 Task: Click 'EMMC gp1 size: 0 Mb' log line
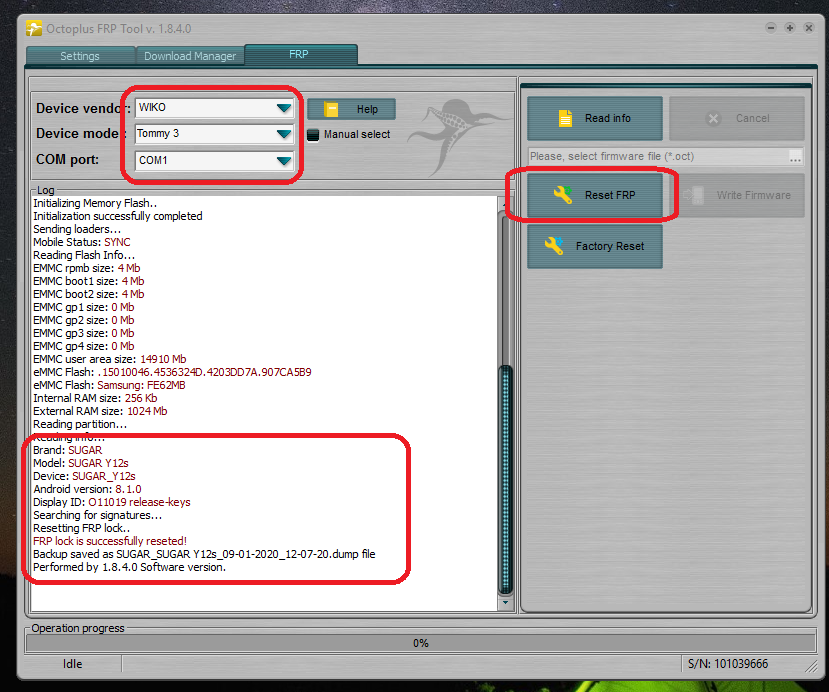(x=84, y=307)
